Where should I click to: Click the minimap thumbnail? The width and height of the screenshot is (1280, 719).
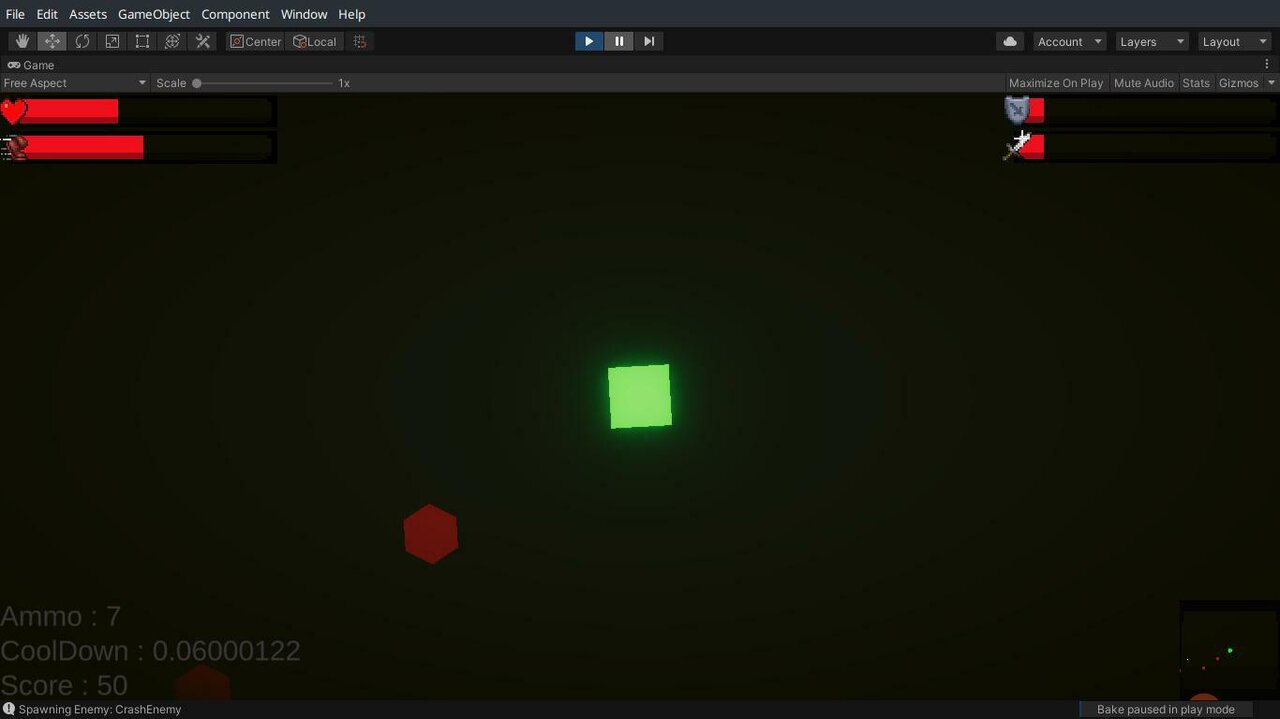tap(1230, 649)
